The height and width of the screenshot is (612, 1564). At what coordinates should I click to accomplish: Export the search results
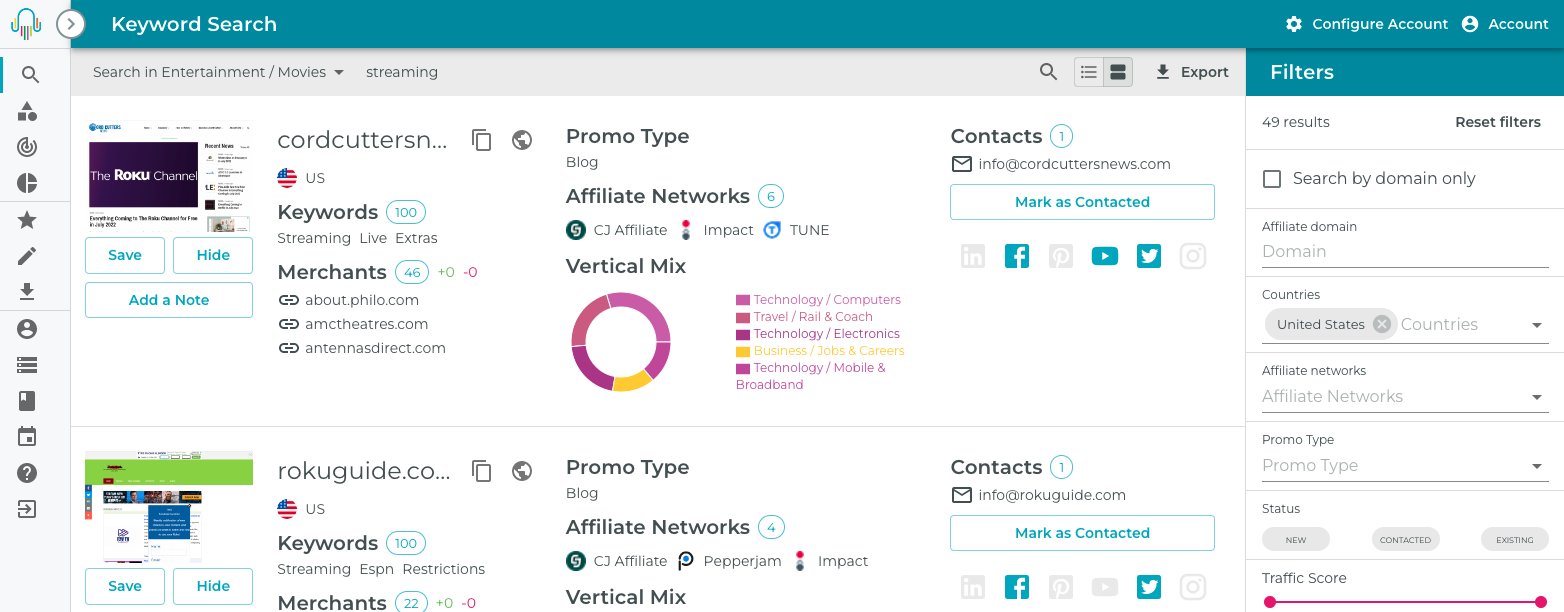click(1191, 72)
